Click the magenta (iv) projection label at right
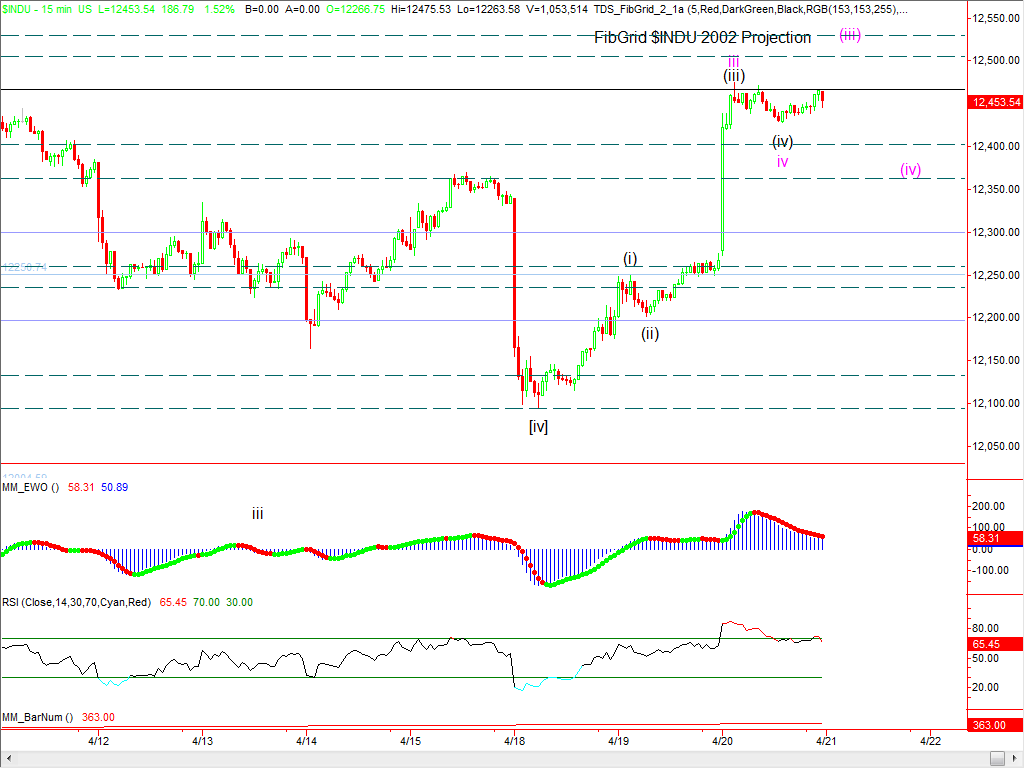The width and height of the screenshot is (1024, 768). click(x=909, y=170)
